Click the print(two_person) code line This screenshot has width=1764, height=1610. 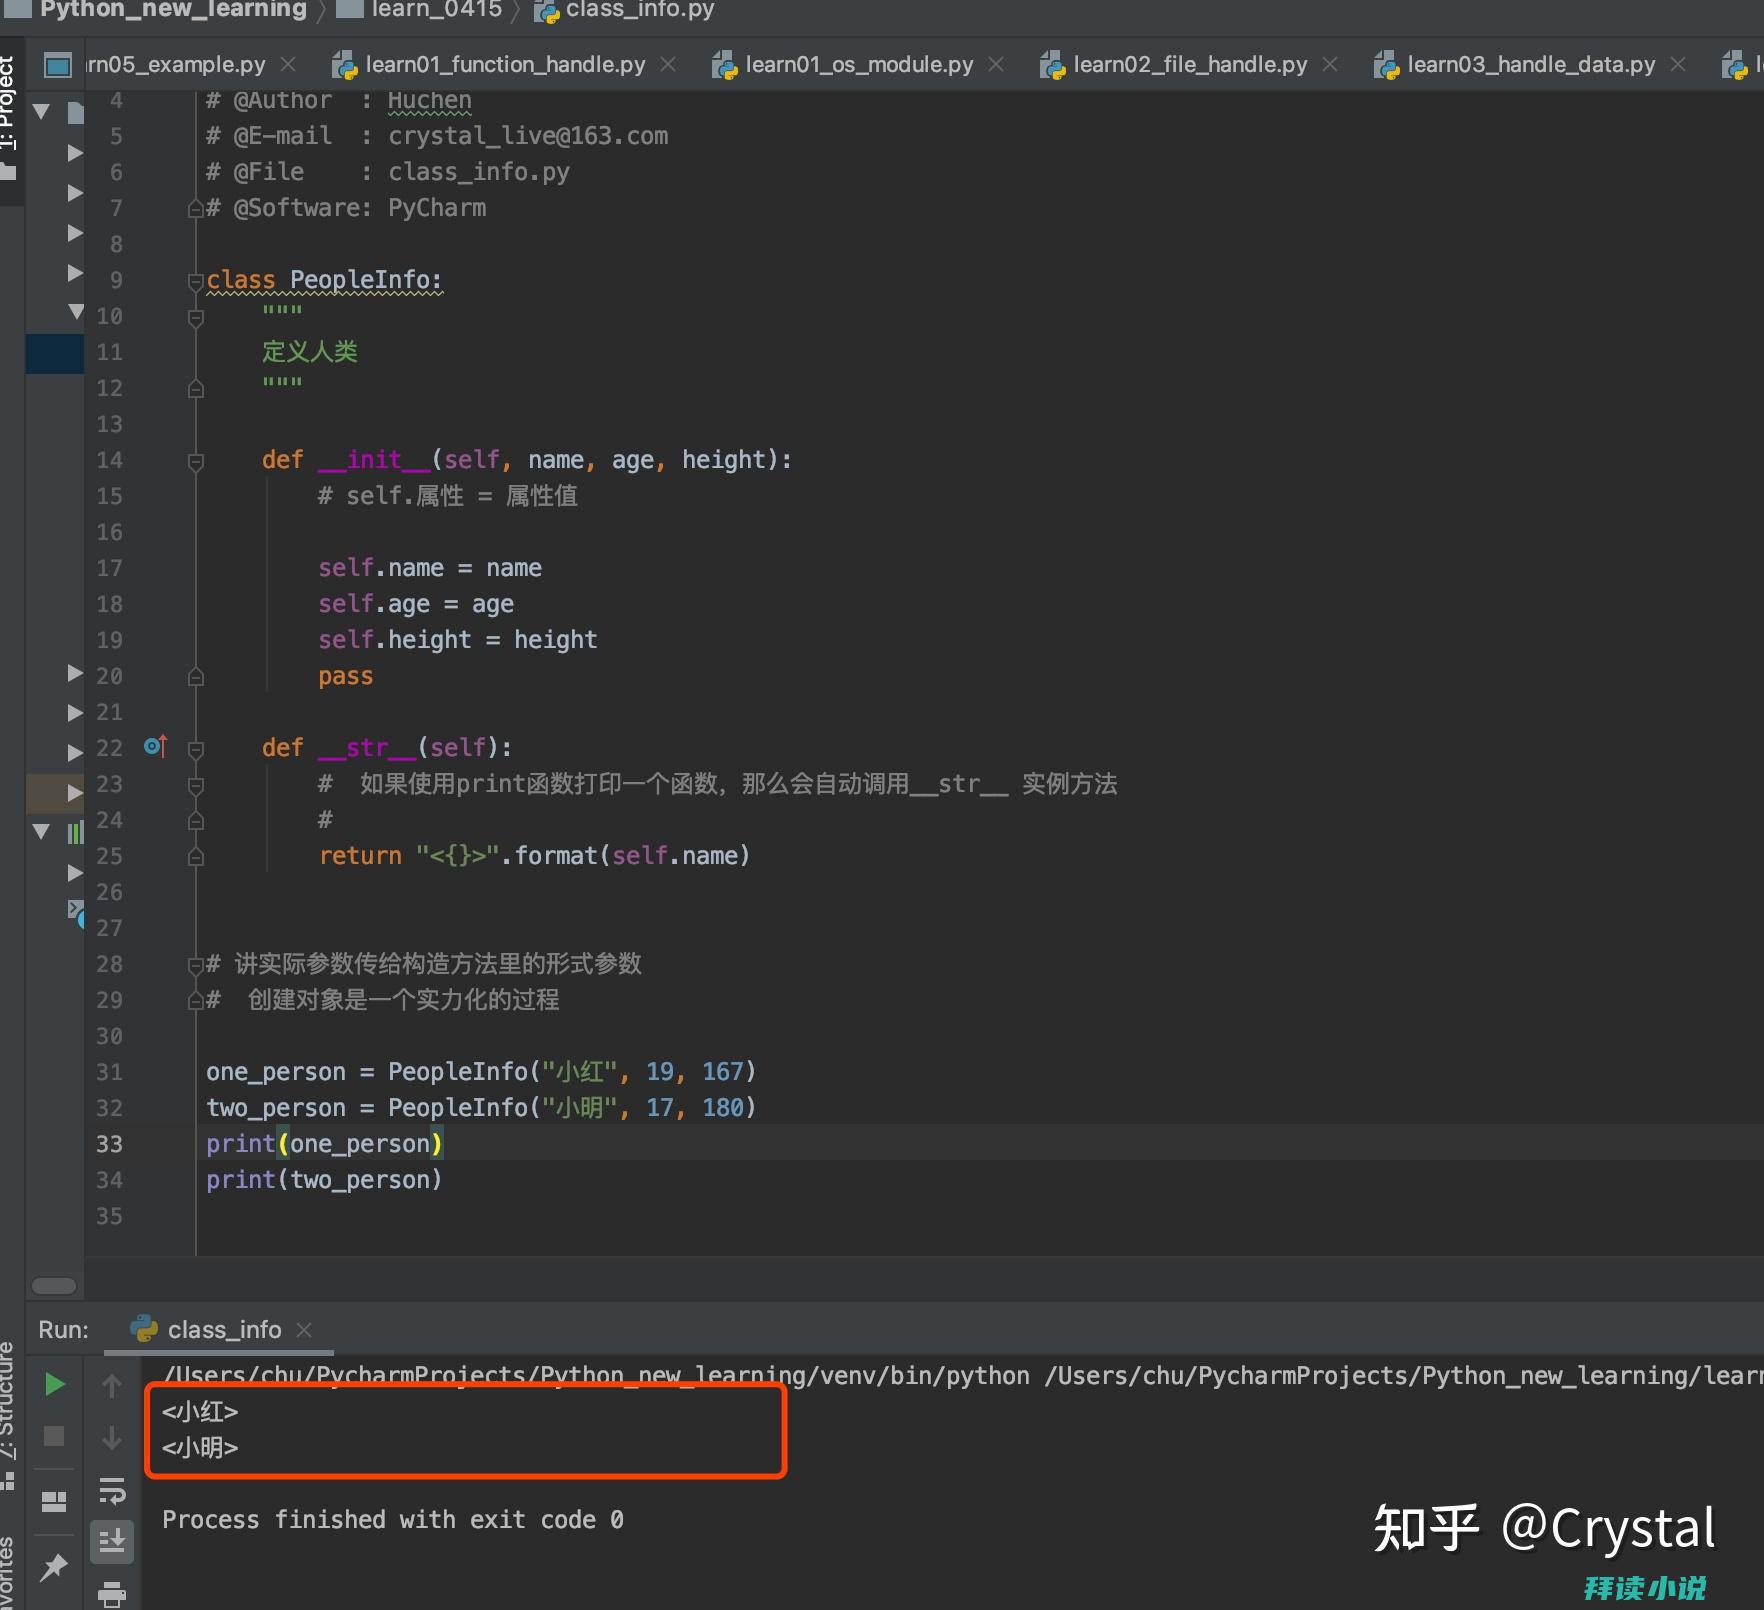[x=324, y=1180]
